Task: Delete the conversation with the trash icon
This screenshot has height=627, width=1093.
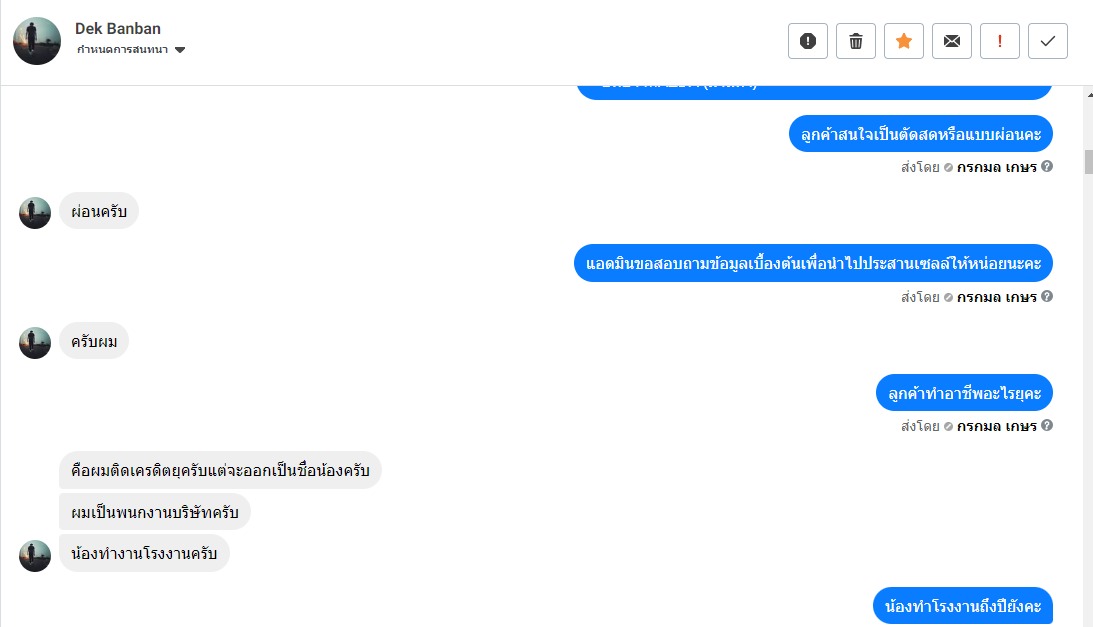Action: (856, 41)
